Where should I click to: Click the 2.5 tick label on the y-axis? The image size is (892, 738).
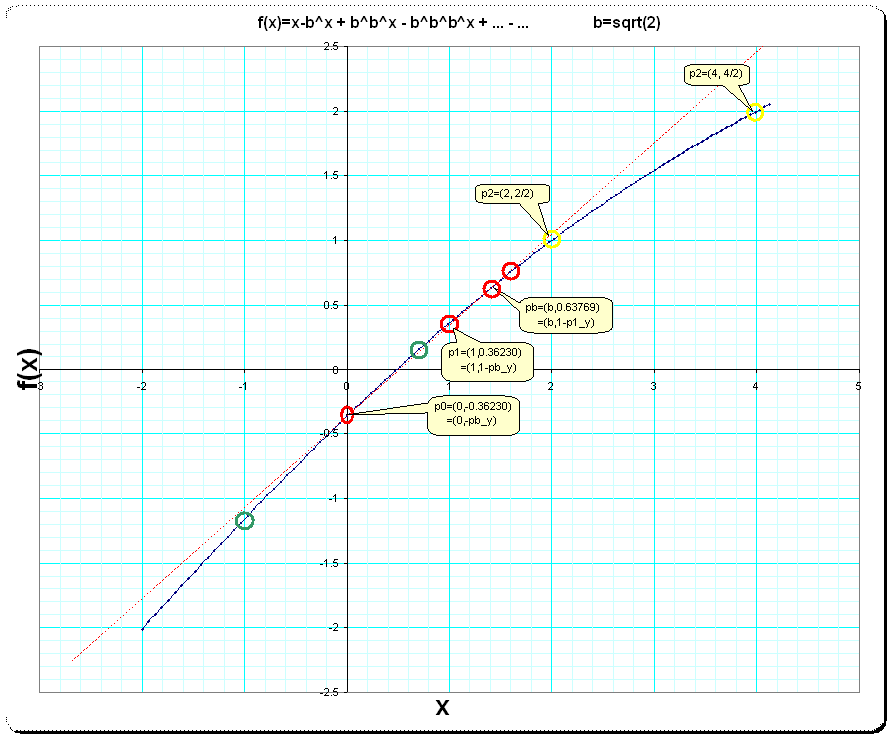tap(329, 47)
